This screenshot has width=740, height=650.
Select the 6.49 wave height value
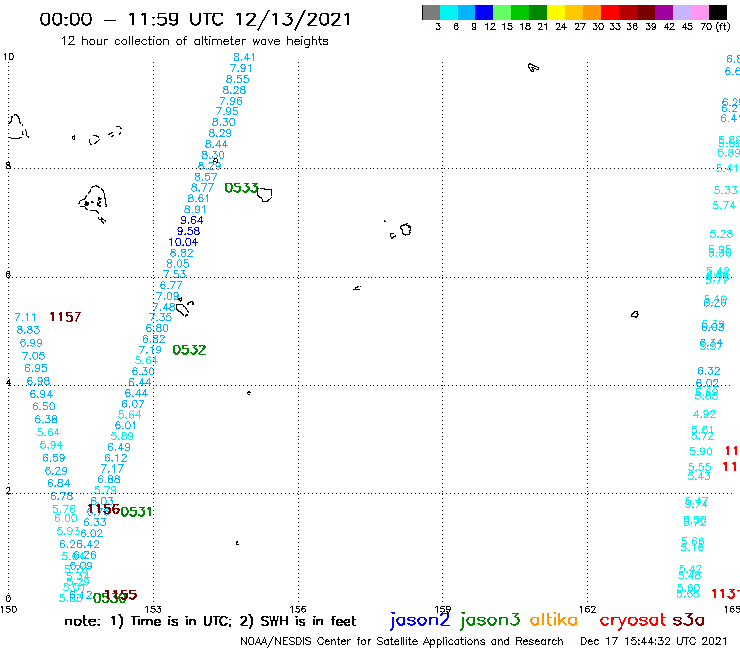[x=119, y=447]
